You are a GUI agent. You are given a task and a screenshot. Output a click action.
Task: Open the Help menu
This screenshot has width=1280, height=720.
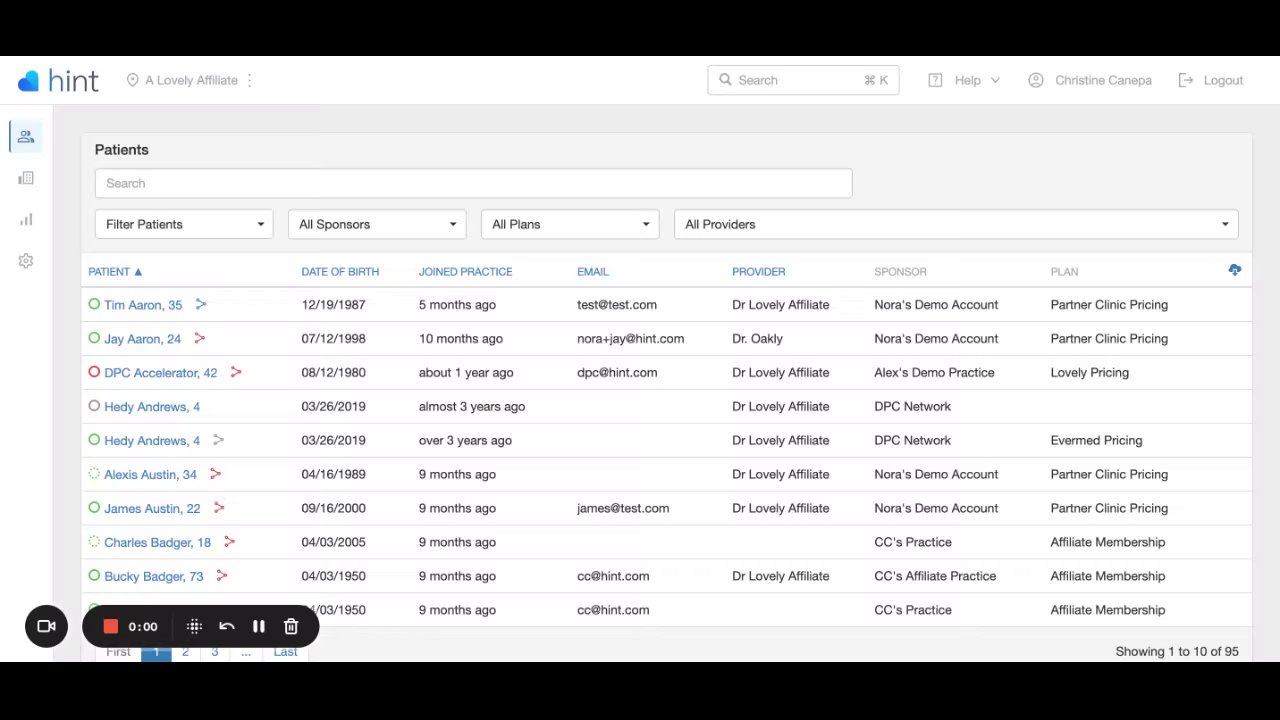964,80
